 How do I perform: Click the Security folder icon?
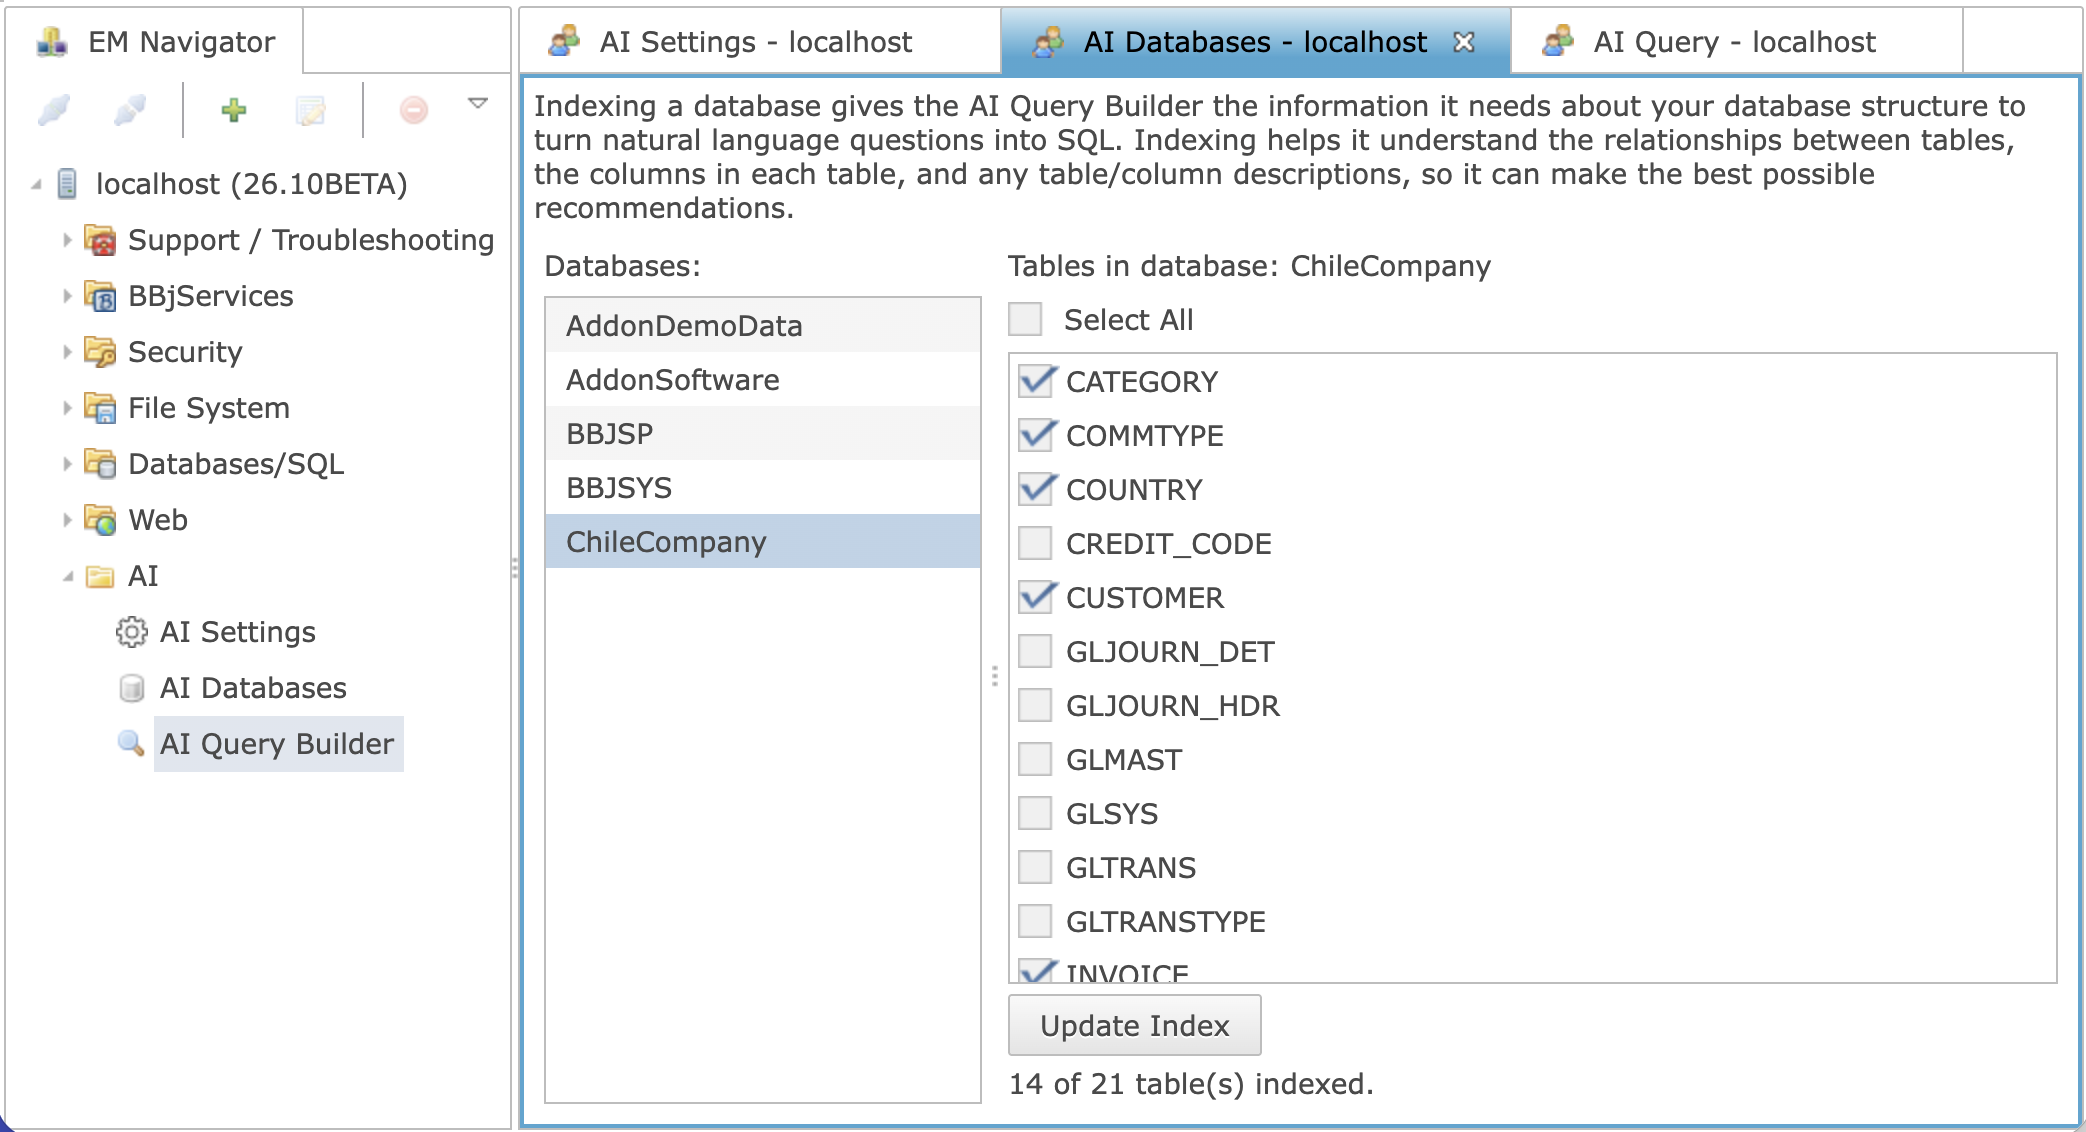100,352
